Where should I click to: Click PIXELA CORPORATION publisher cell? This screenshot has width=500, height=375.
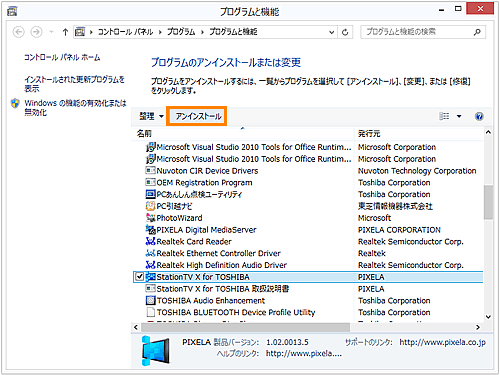tap(399, 230)
